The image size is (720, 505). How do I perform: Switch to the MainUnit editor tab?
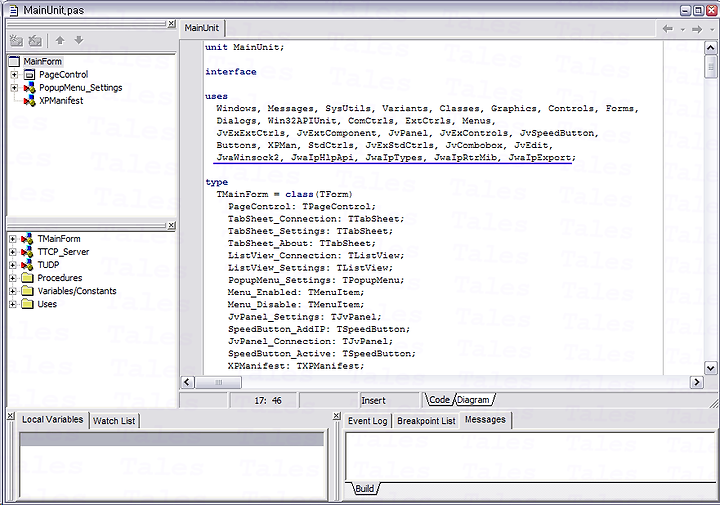click(202, 28)
